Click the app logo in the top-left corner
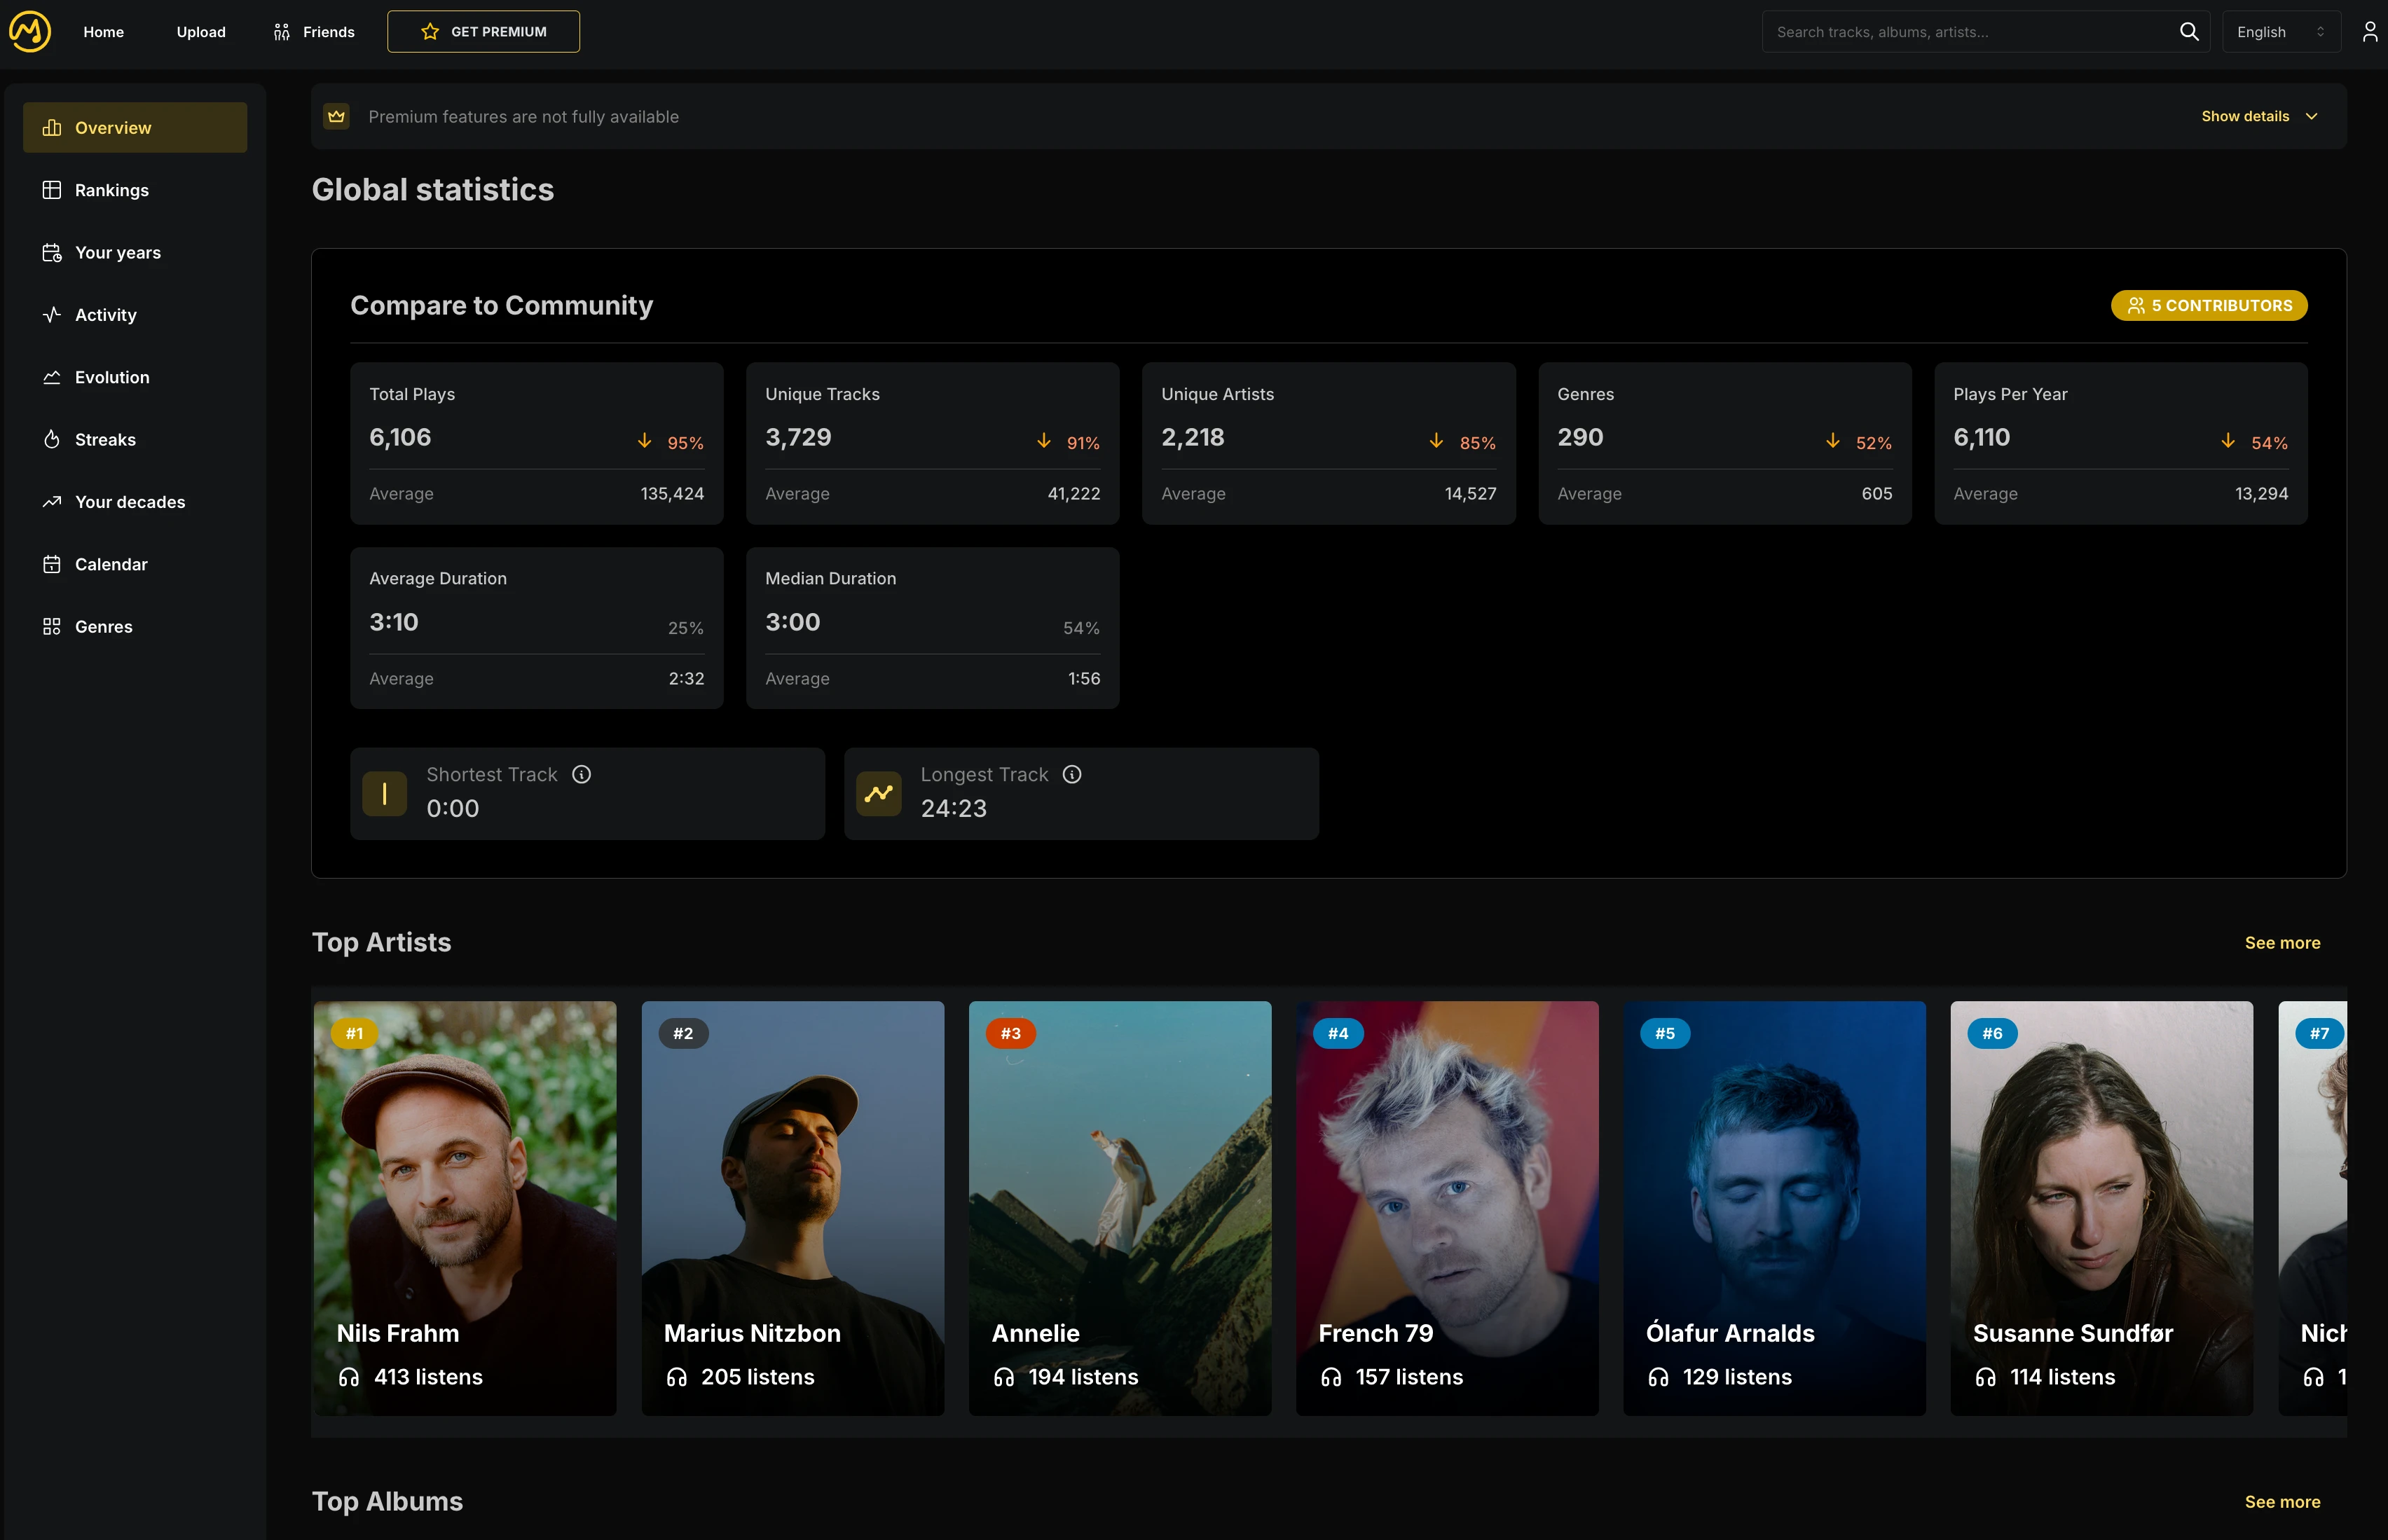 (x=30, y=31)
